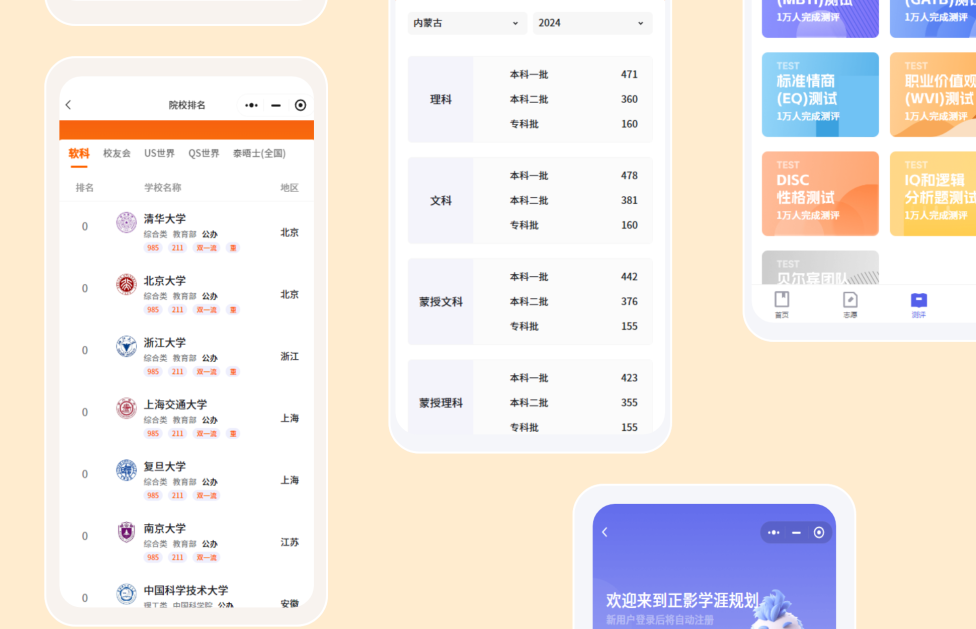Click the 985 tag under 南京大学
976x629 pixels.
point(153,557)
